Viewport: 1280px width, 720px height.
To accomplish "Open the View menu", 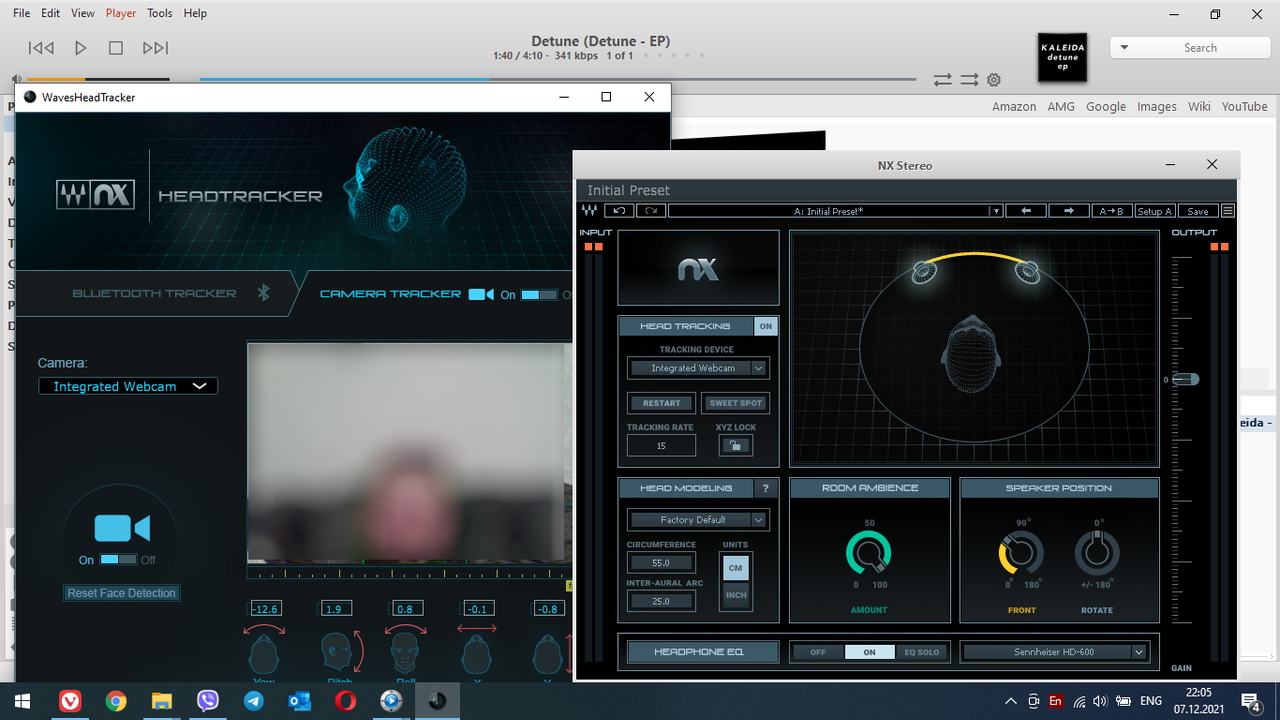I will (83, 13).
